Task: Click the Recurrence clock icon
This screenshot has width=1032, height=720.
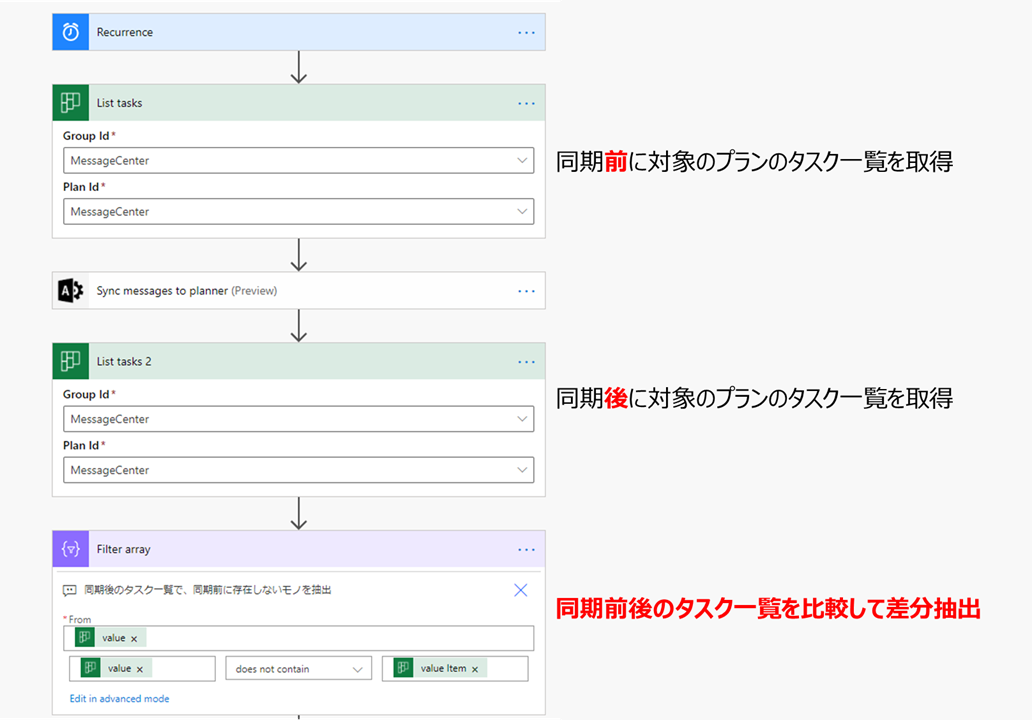Action: click(x=69, y=31)
